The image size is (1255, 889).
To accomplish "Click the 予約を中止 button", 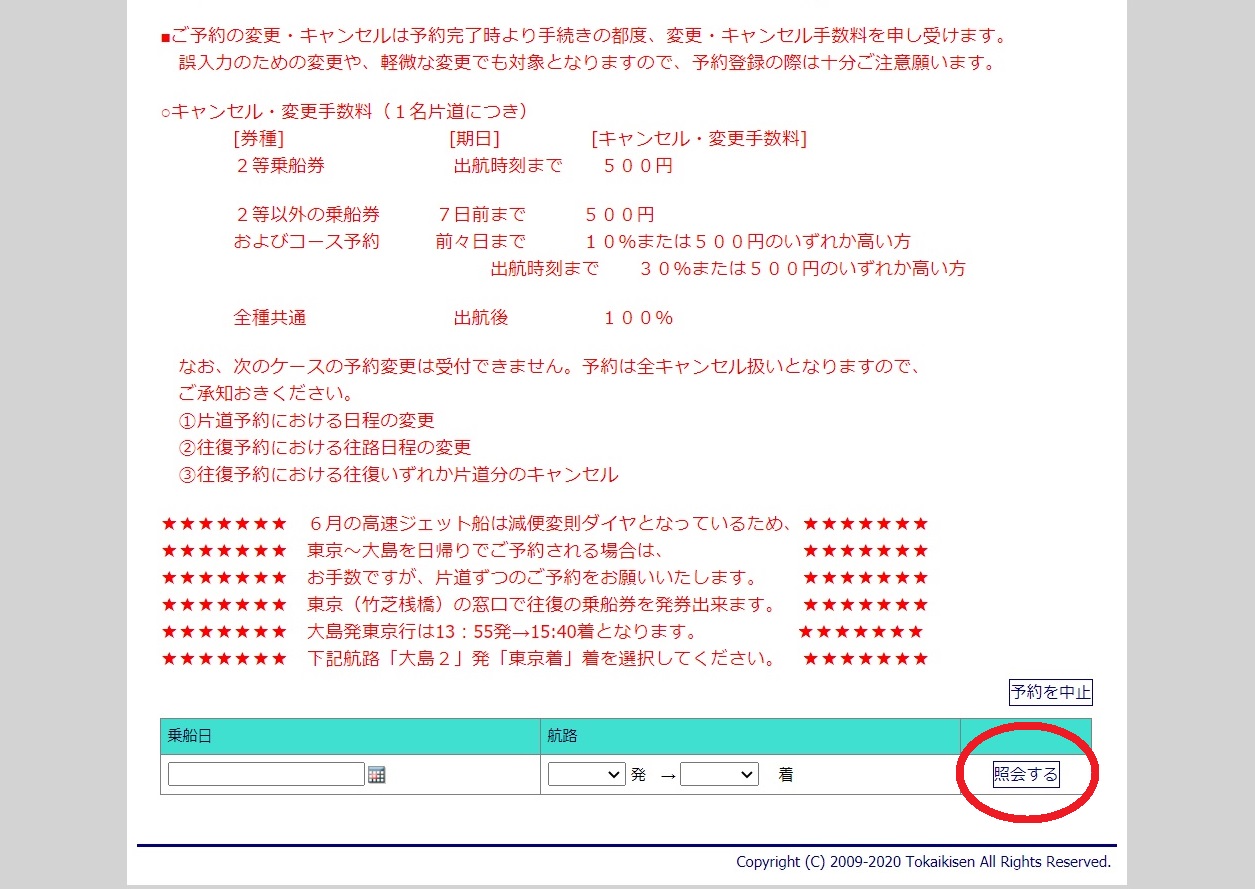I will [1050, 692].
